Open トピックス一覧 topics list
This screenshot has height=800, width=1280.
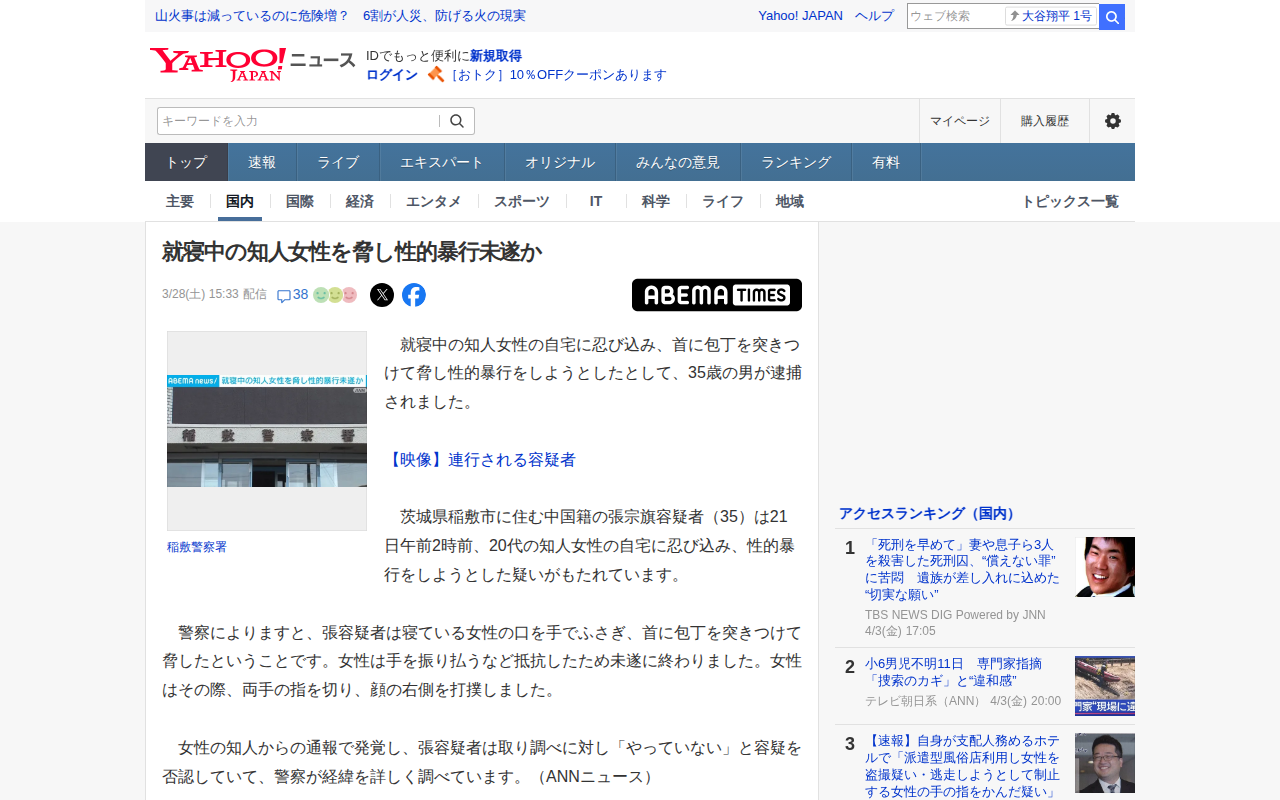pyautogui.click(x=1070, y=201)
